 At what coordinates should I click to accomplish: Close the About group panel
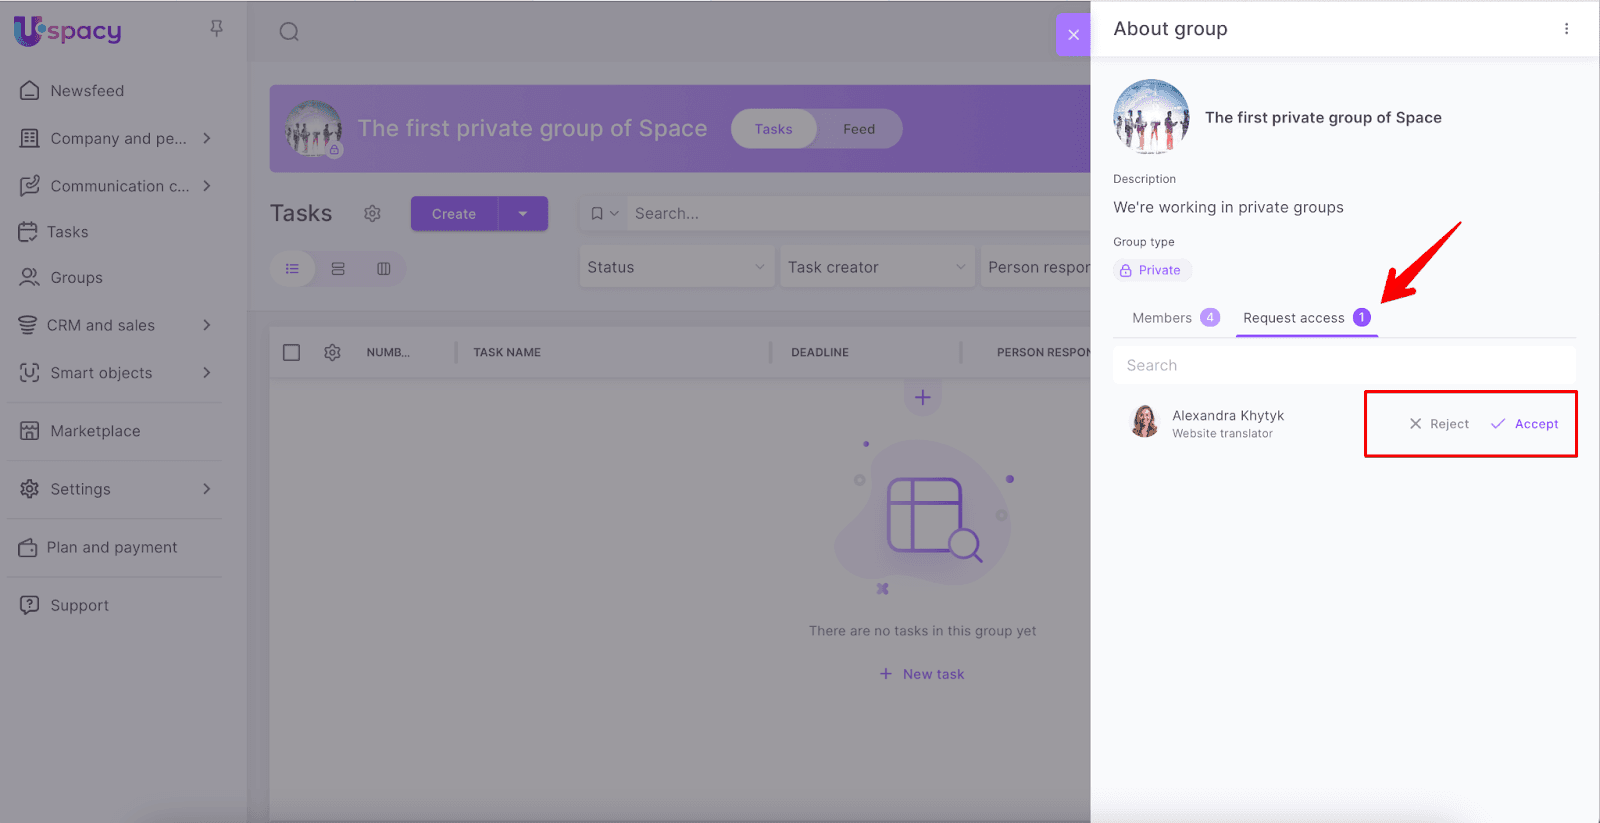point(1073,35)
